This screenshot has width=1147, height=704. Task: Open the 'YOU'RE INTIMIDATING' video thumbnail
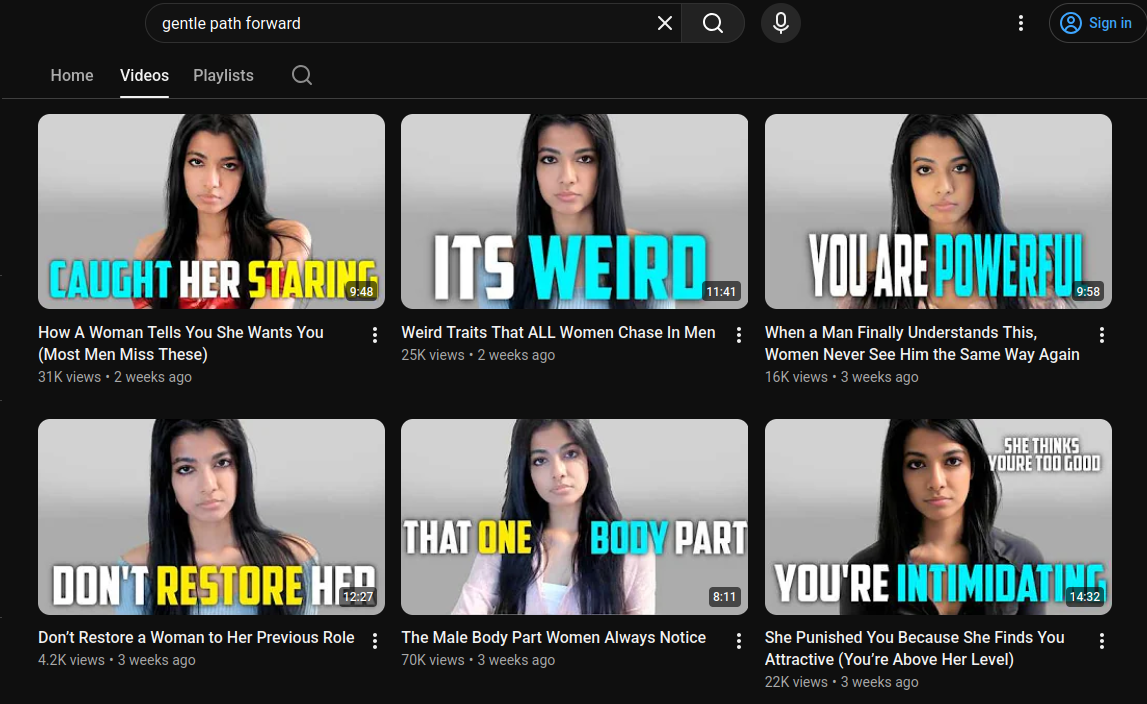click(x=938, y=517)
